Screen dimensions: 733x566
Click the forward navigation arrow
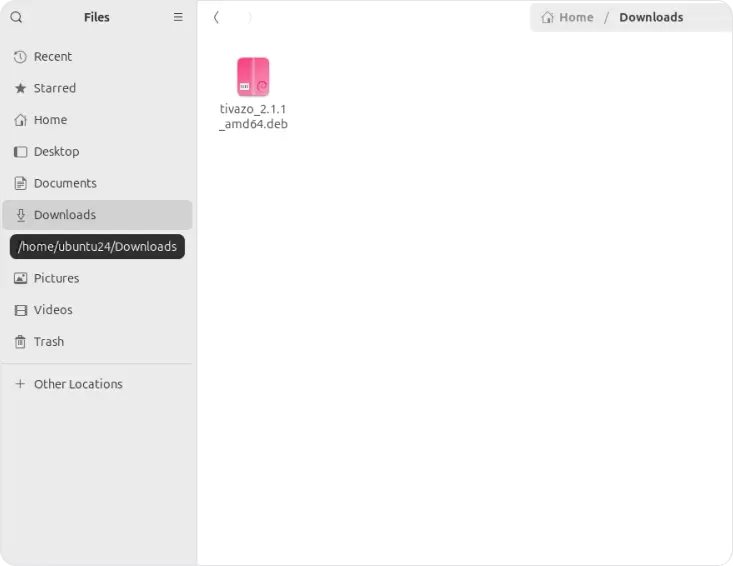coord(250,18)
